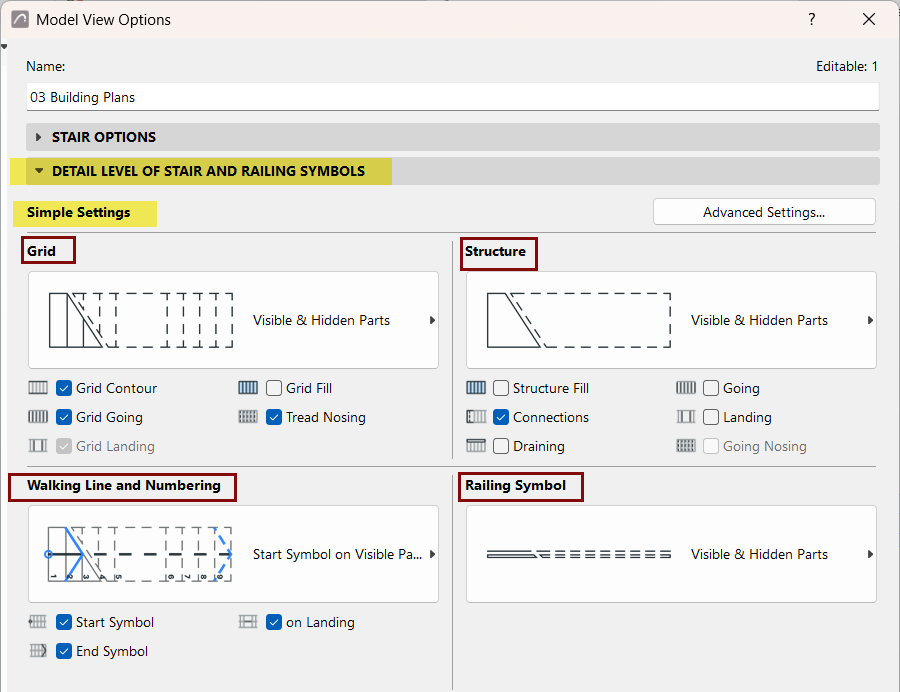Uncheck the Grid Going checkbox

[x=64, y=417]
